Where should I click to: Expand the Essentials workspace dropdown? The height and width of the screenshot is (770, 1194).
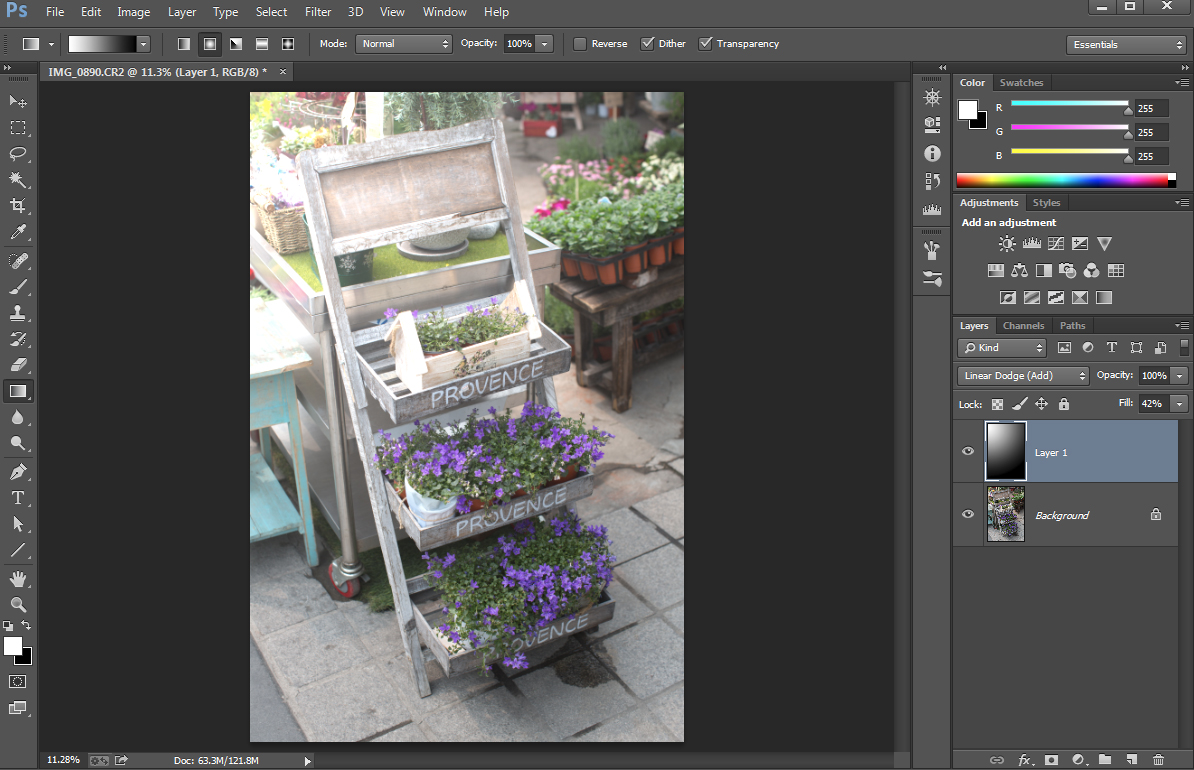click(x=1126, y=45)
